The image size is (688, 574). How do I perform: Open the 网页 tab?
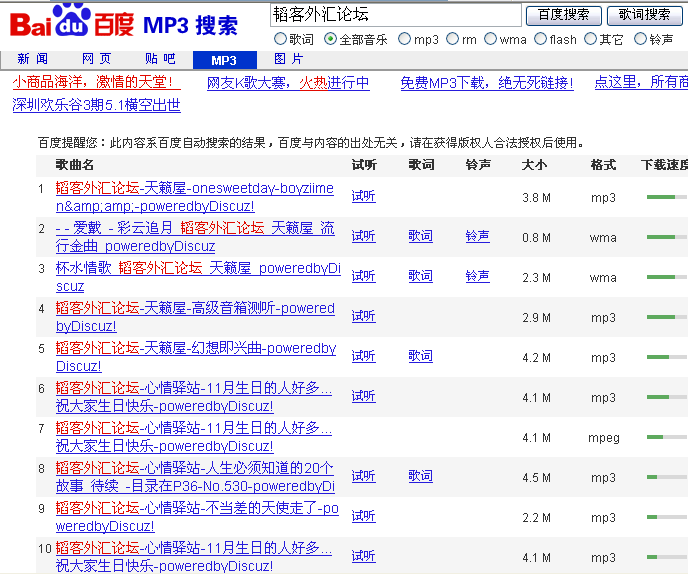tap(97, 59)
